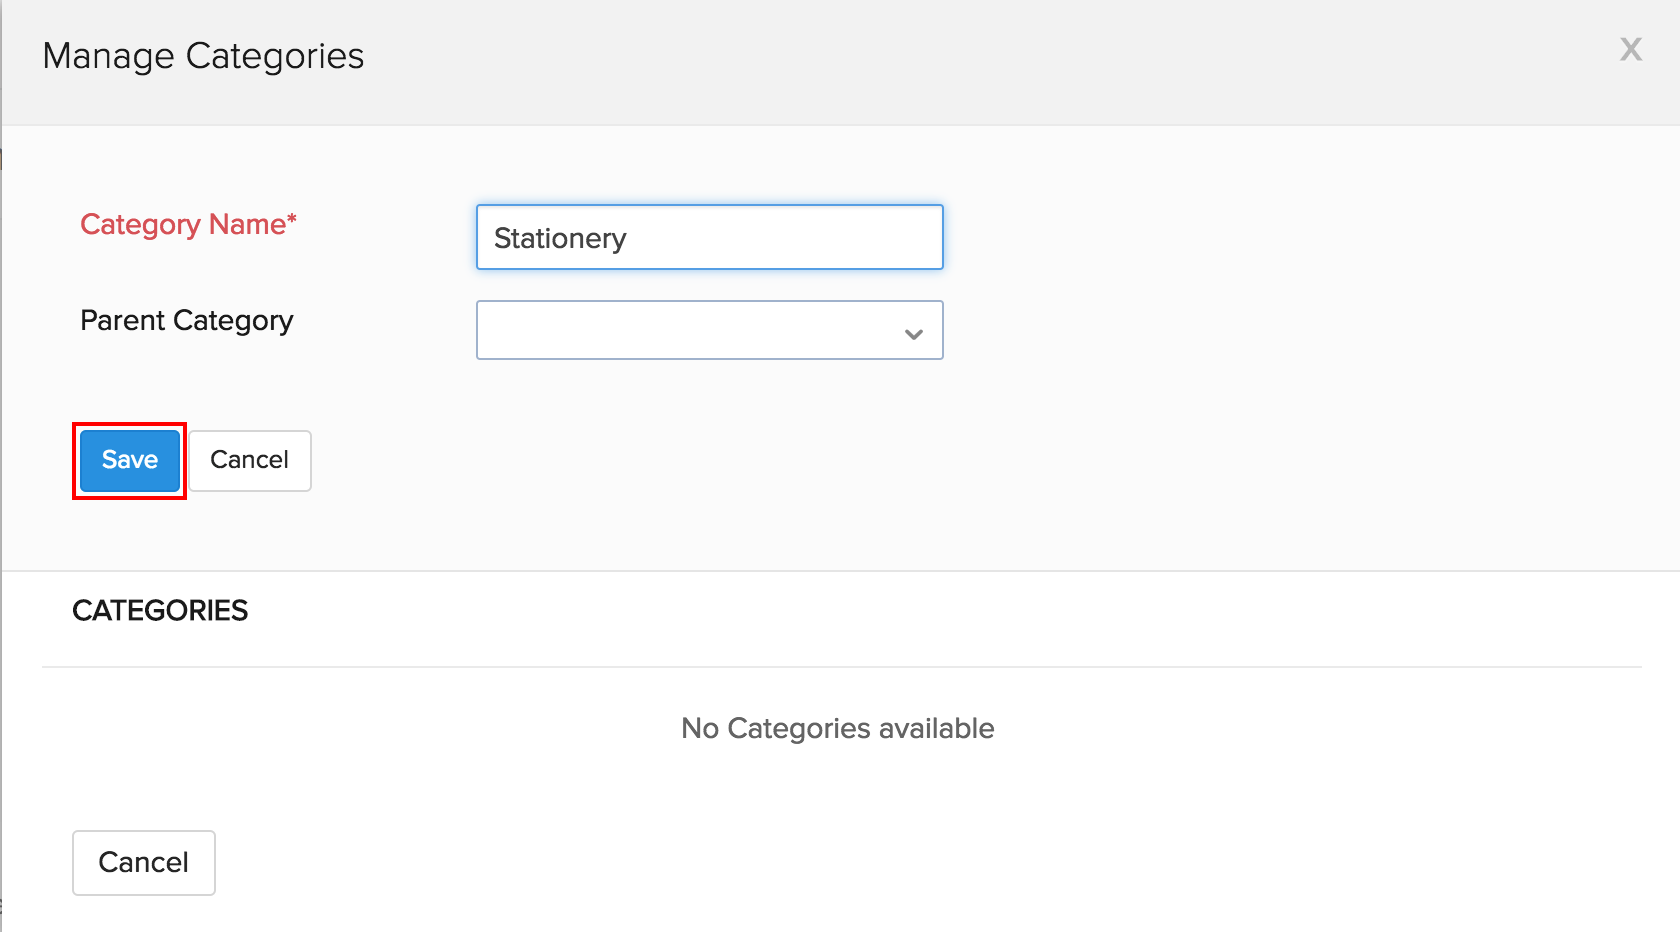
Task: Click the Parent Category label text
Action: [x=186, y=320]
